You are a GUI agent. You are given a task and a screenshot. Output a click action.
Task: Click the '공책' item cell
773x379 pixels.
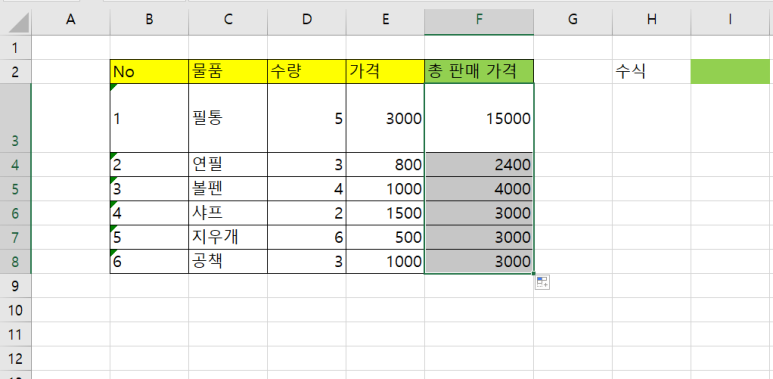(x=228, y=261)
